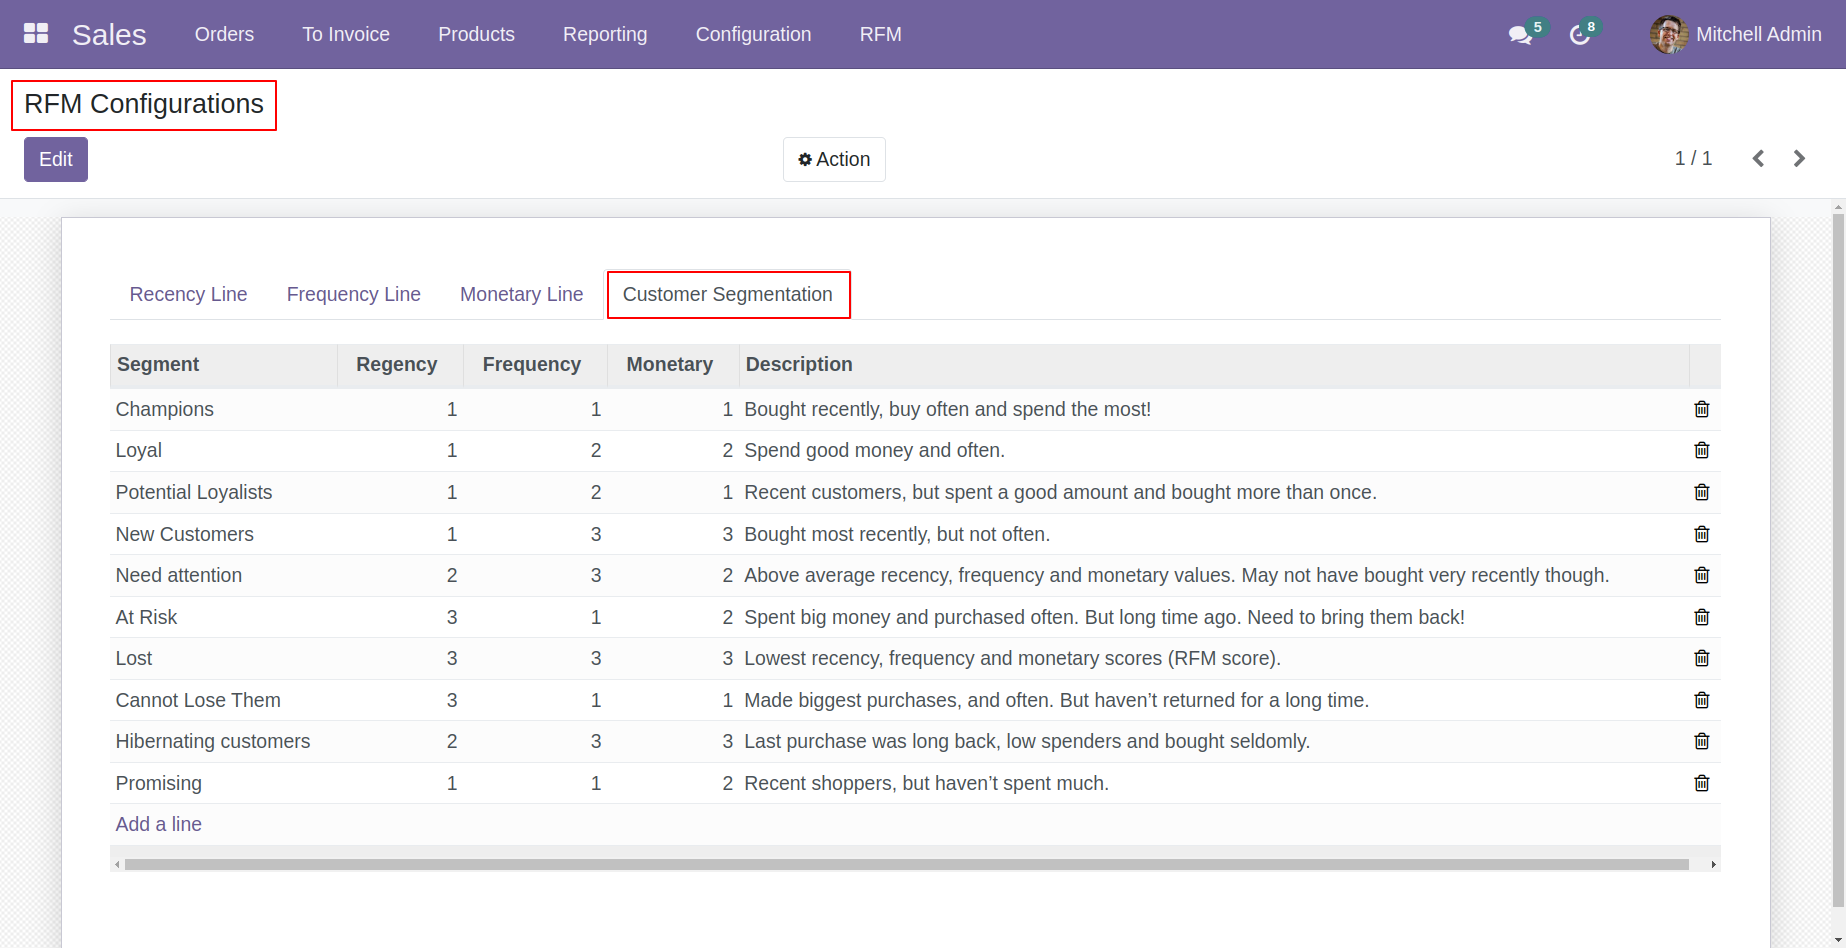The width and height of the screenshot is (1846, 948).
Task: Click 'Made biggest purchases, and often' description
Action: coord(1056,700)
